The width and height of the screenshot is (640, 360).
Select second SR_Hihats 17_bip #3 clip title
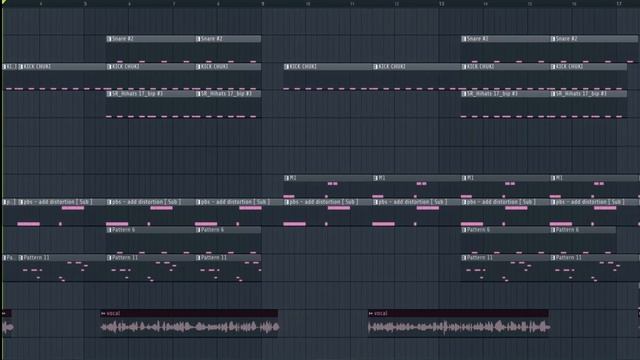(227, 94)
